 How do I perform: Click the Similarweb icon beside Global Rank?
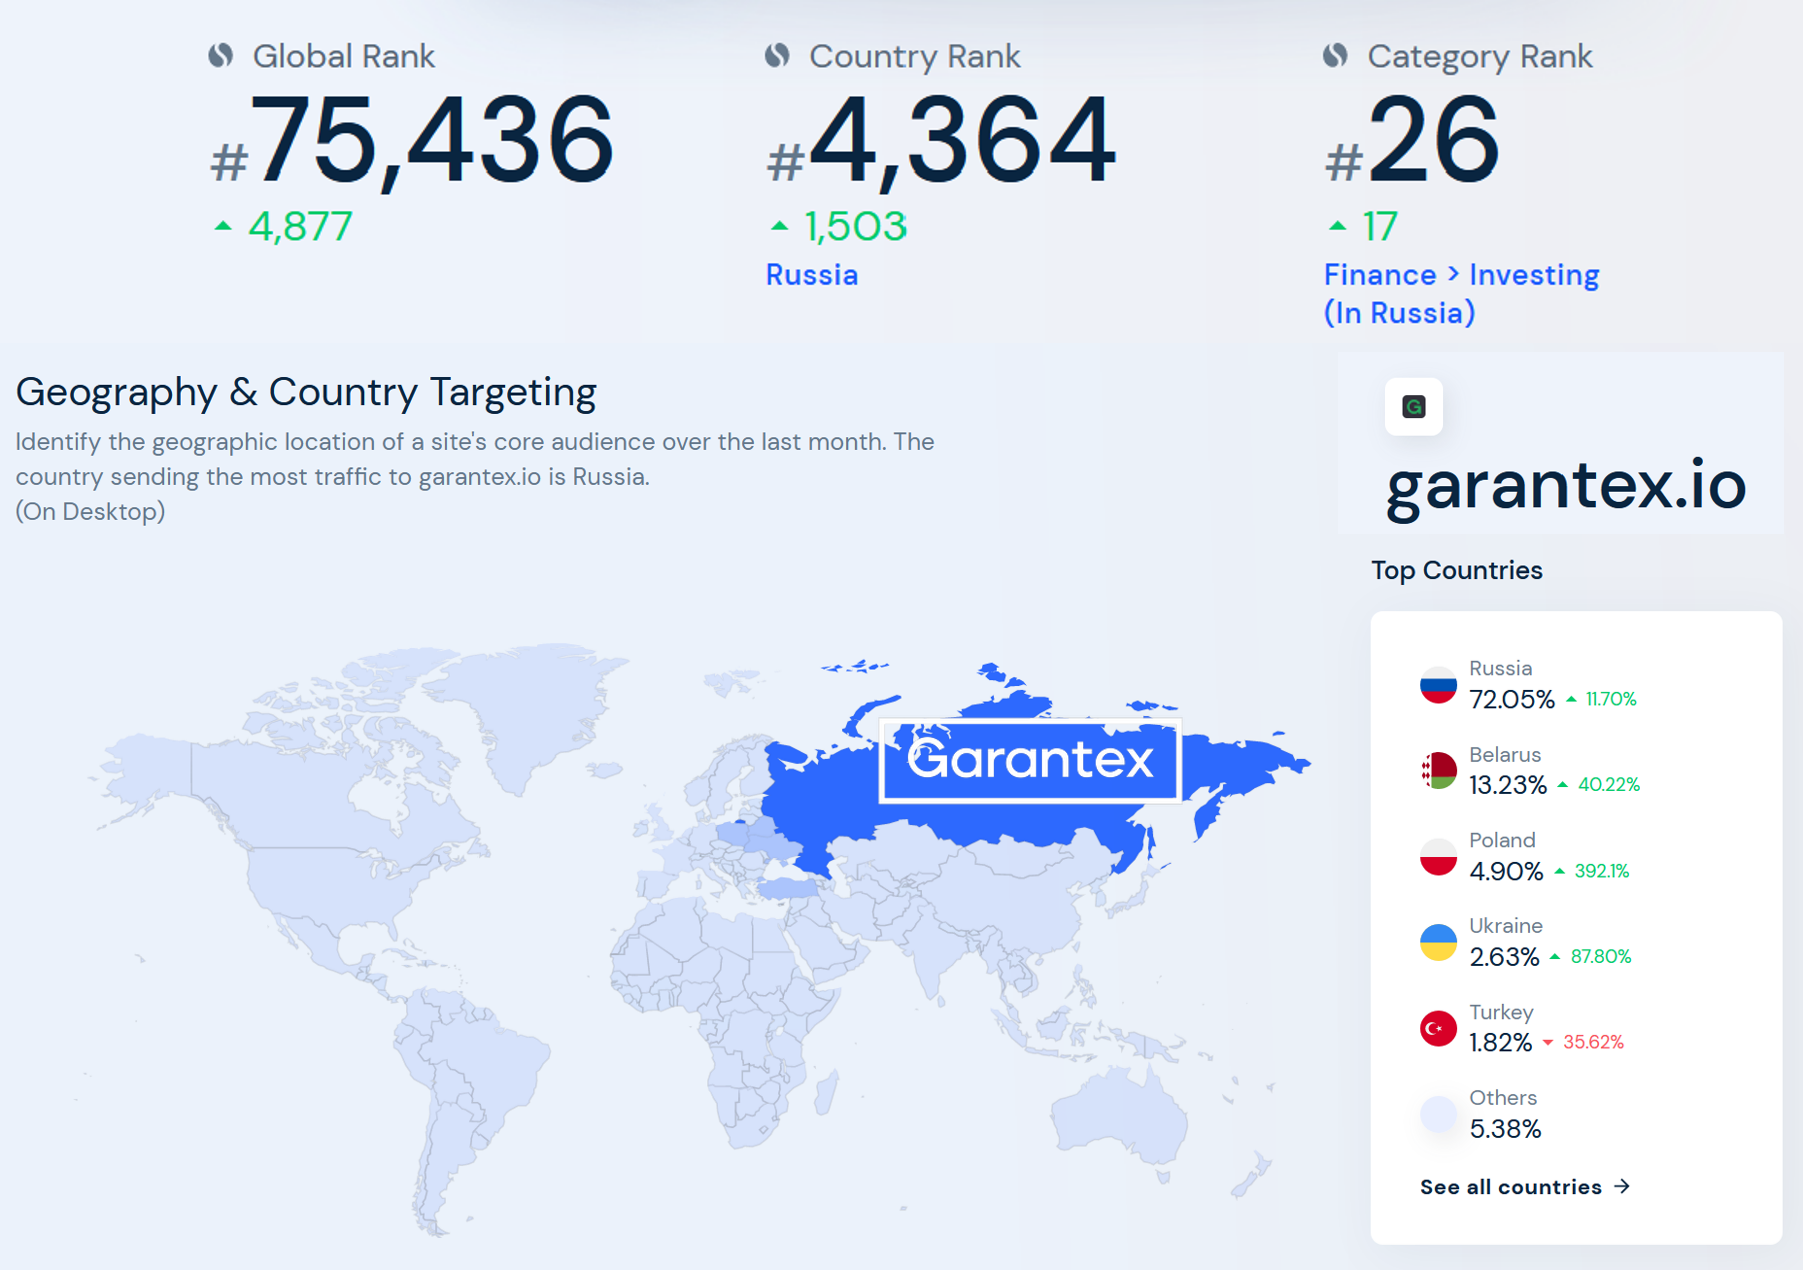pyautogui.click(x=221, y=55)
